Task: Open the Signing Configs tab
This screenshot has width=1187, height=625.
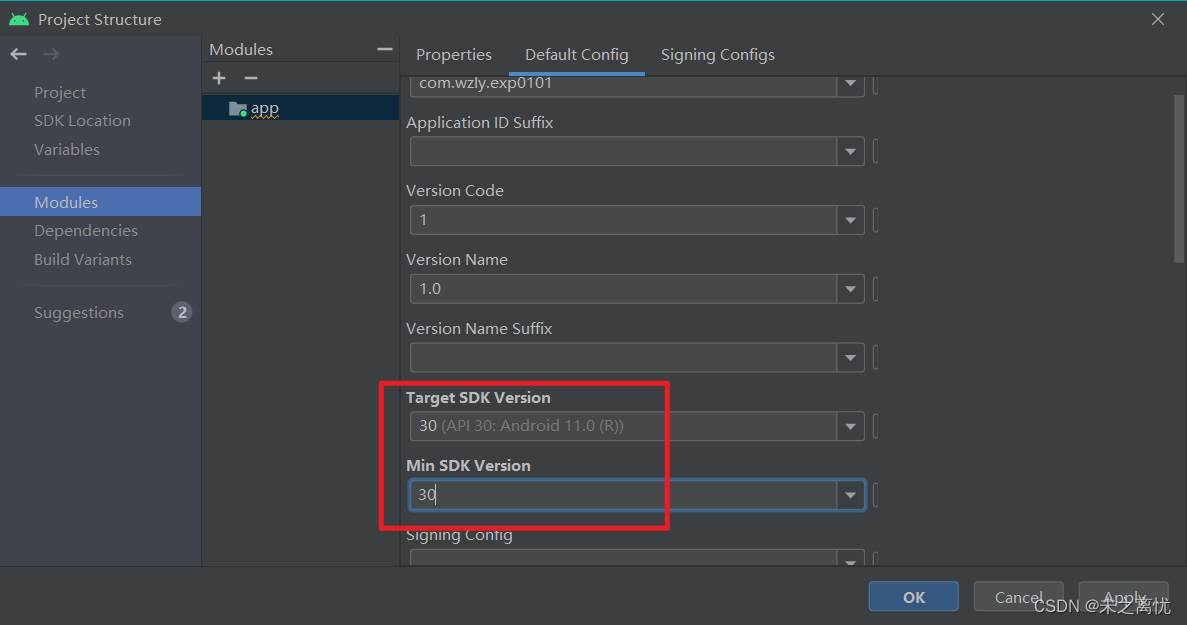Action: coord(718,54)
